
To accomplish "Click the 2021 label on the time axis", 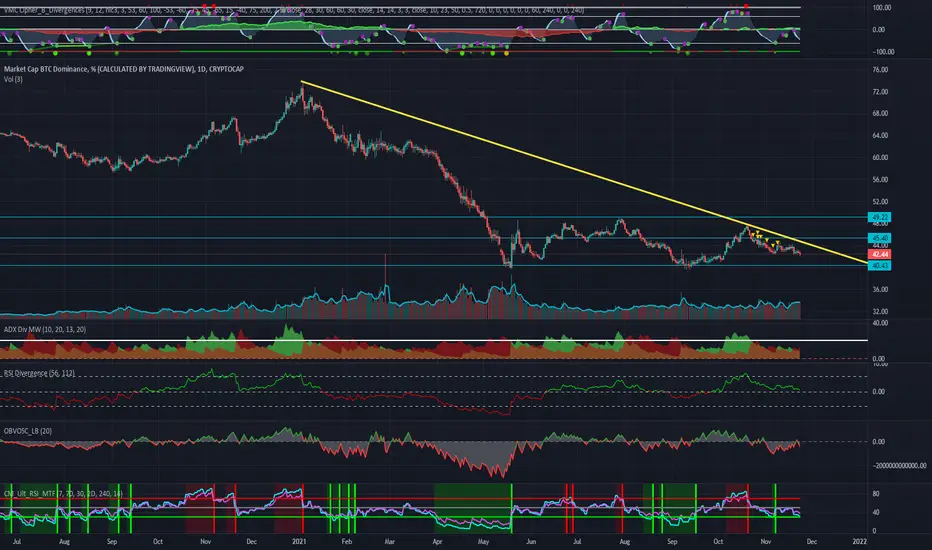I will (x=299, y=542).
